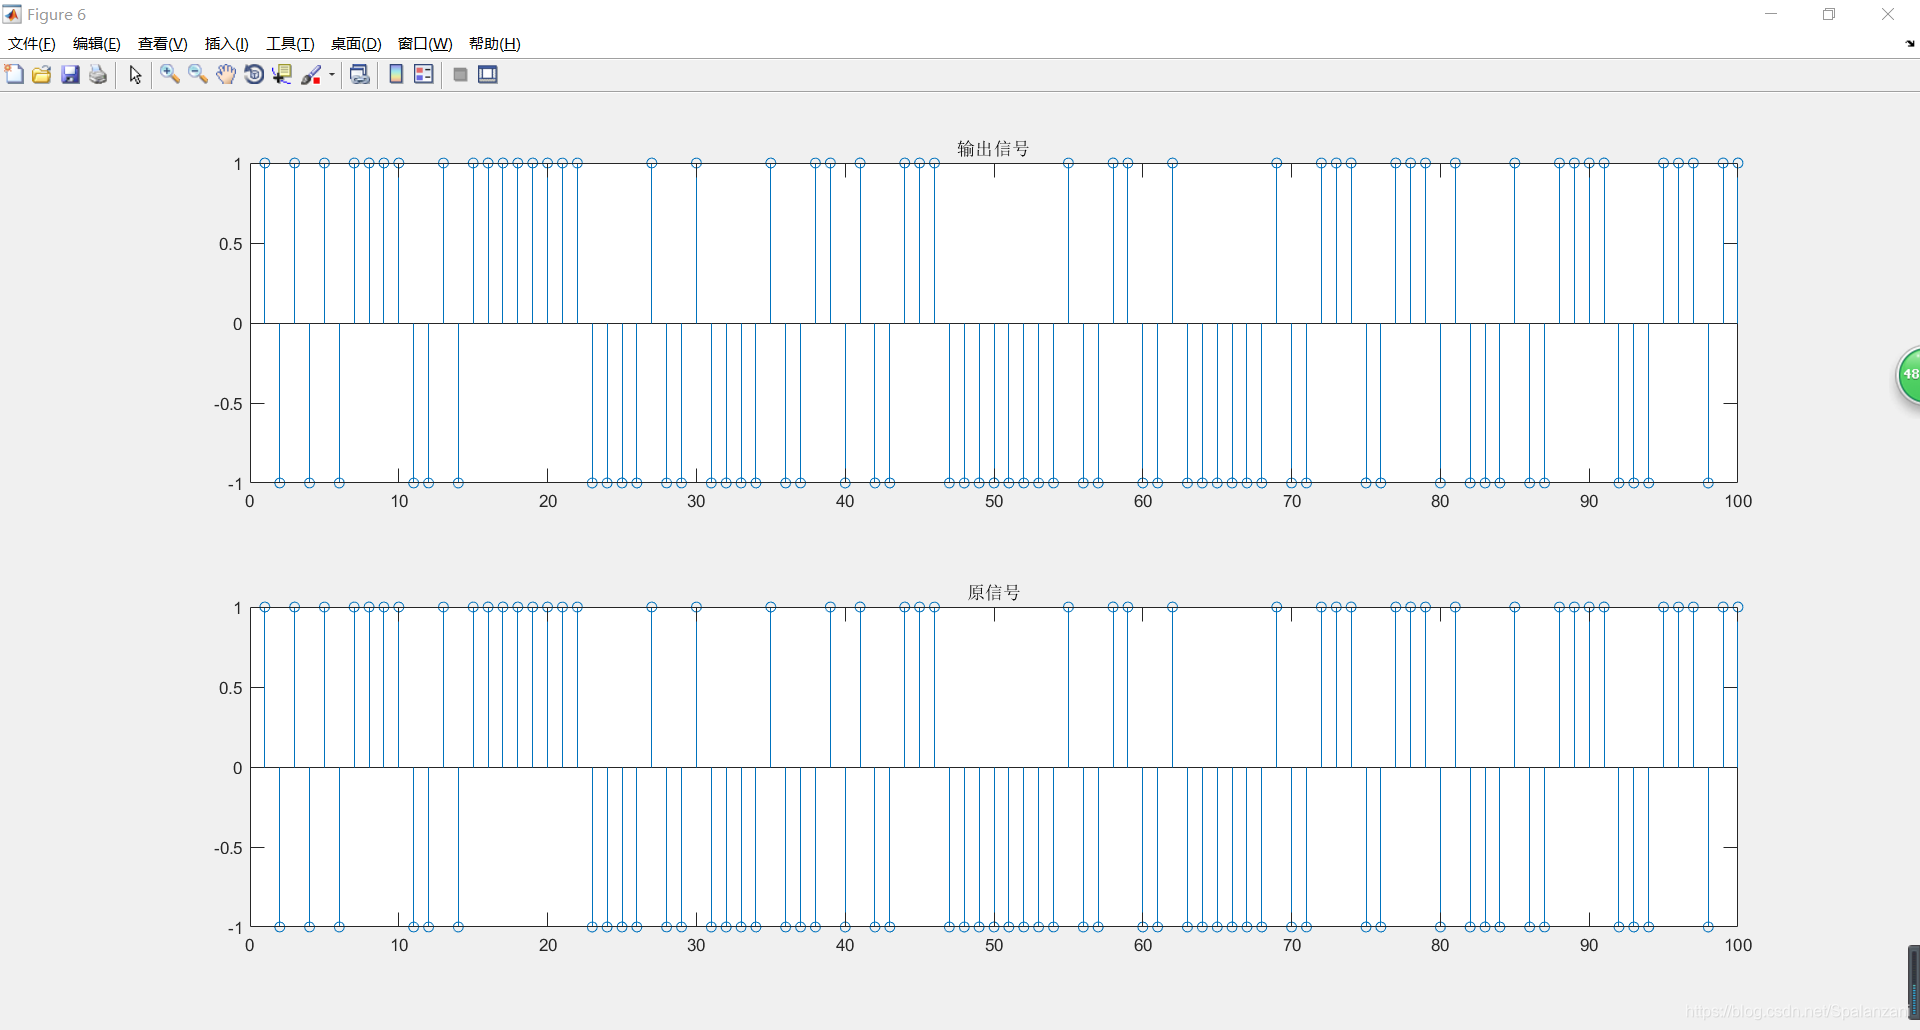Activate the Data Cursor tool
This screenshot has height=1030, width=1920.
(x=282, y=75)
